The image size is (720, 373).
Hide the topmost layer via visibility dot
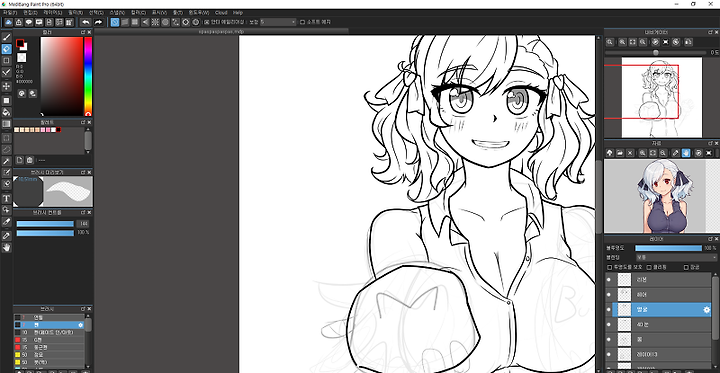(609, 279)
